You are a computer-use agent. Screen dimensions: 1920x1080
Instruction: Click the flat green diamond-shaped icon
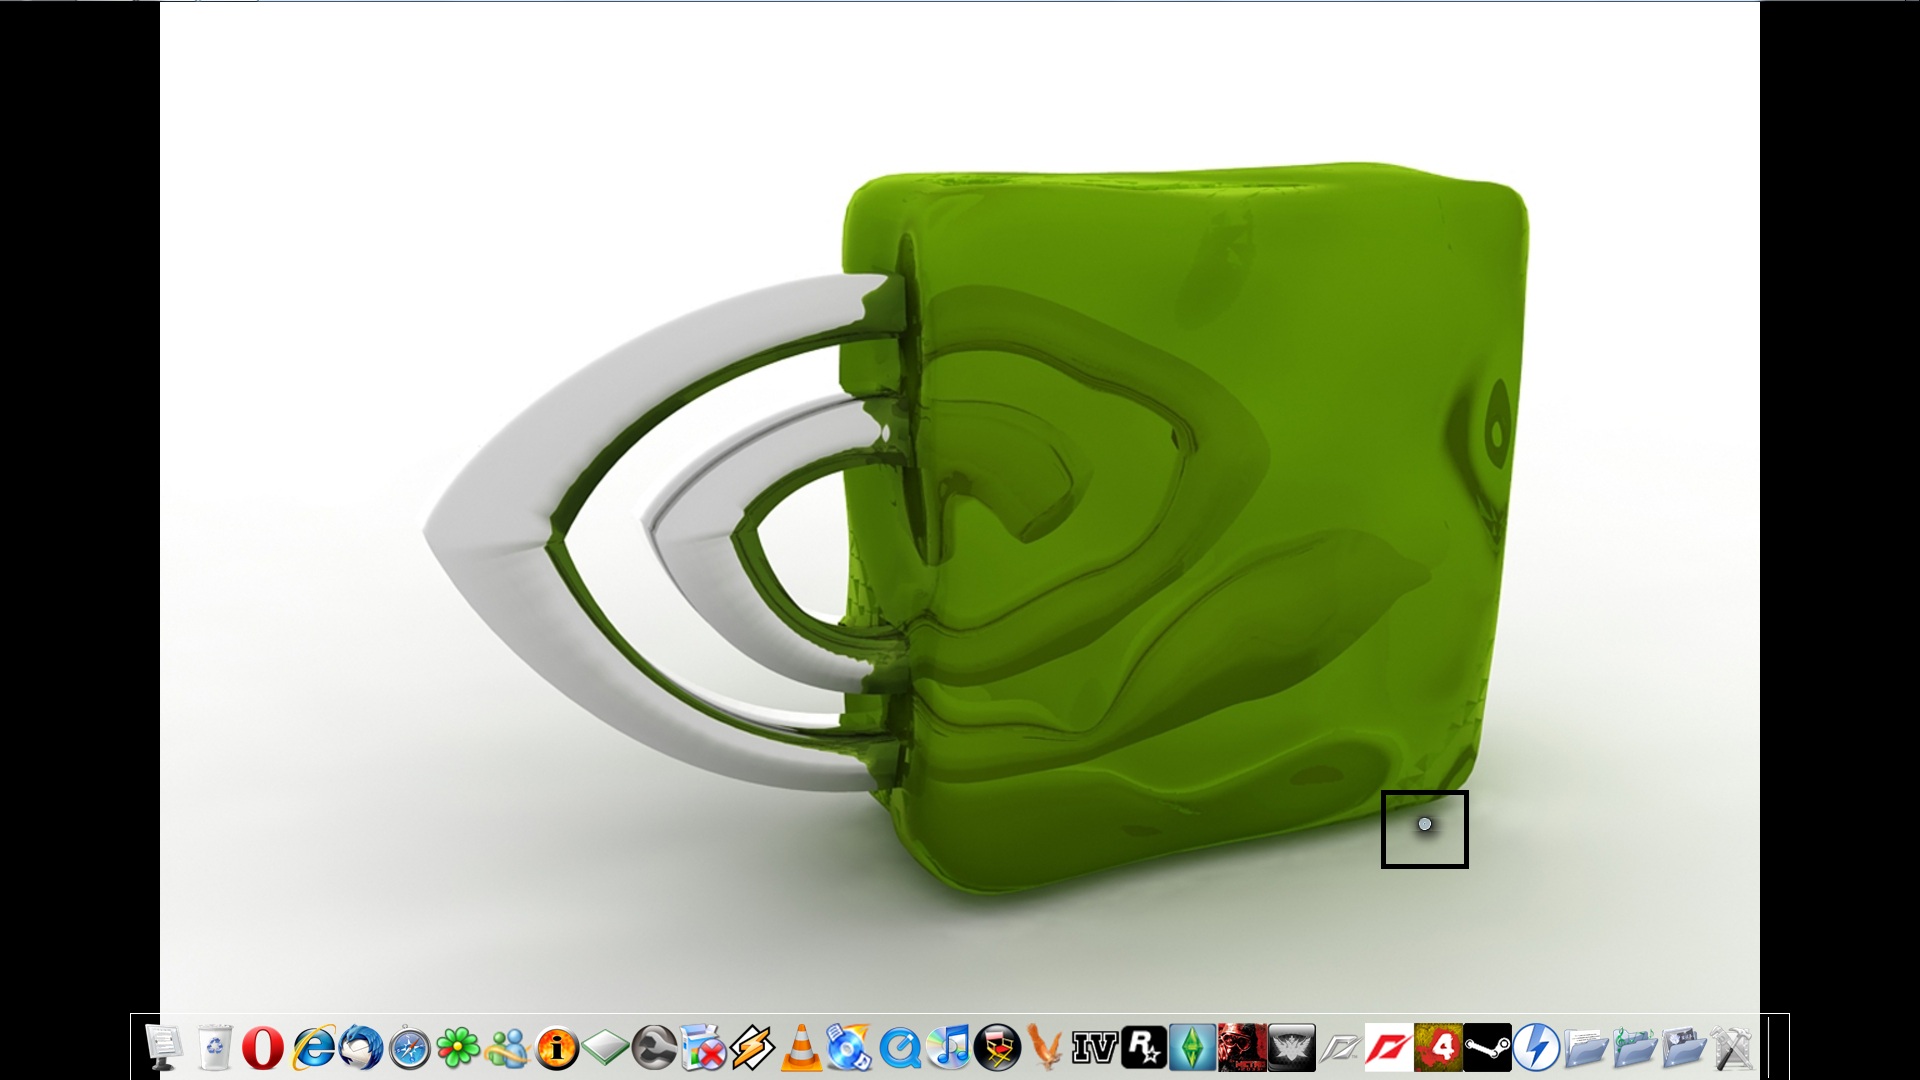tap(605, 1047)
